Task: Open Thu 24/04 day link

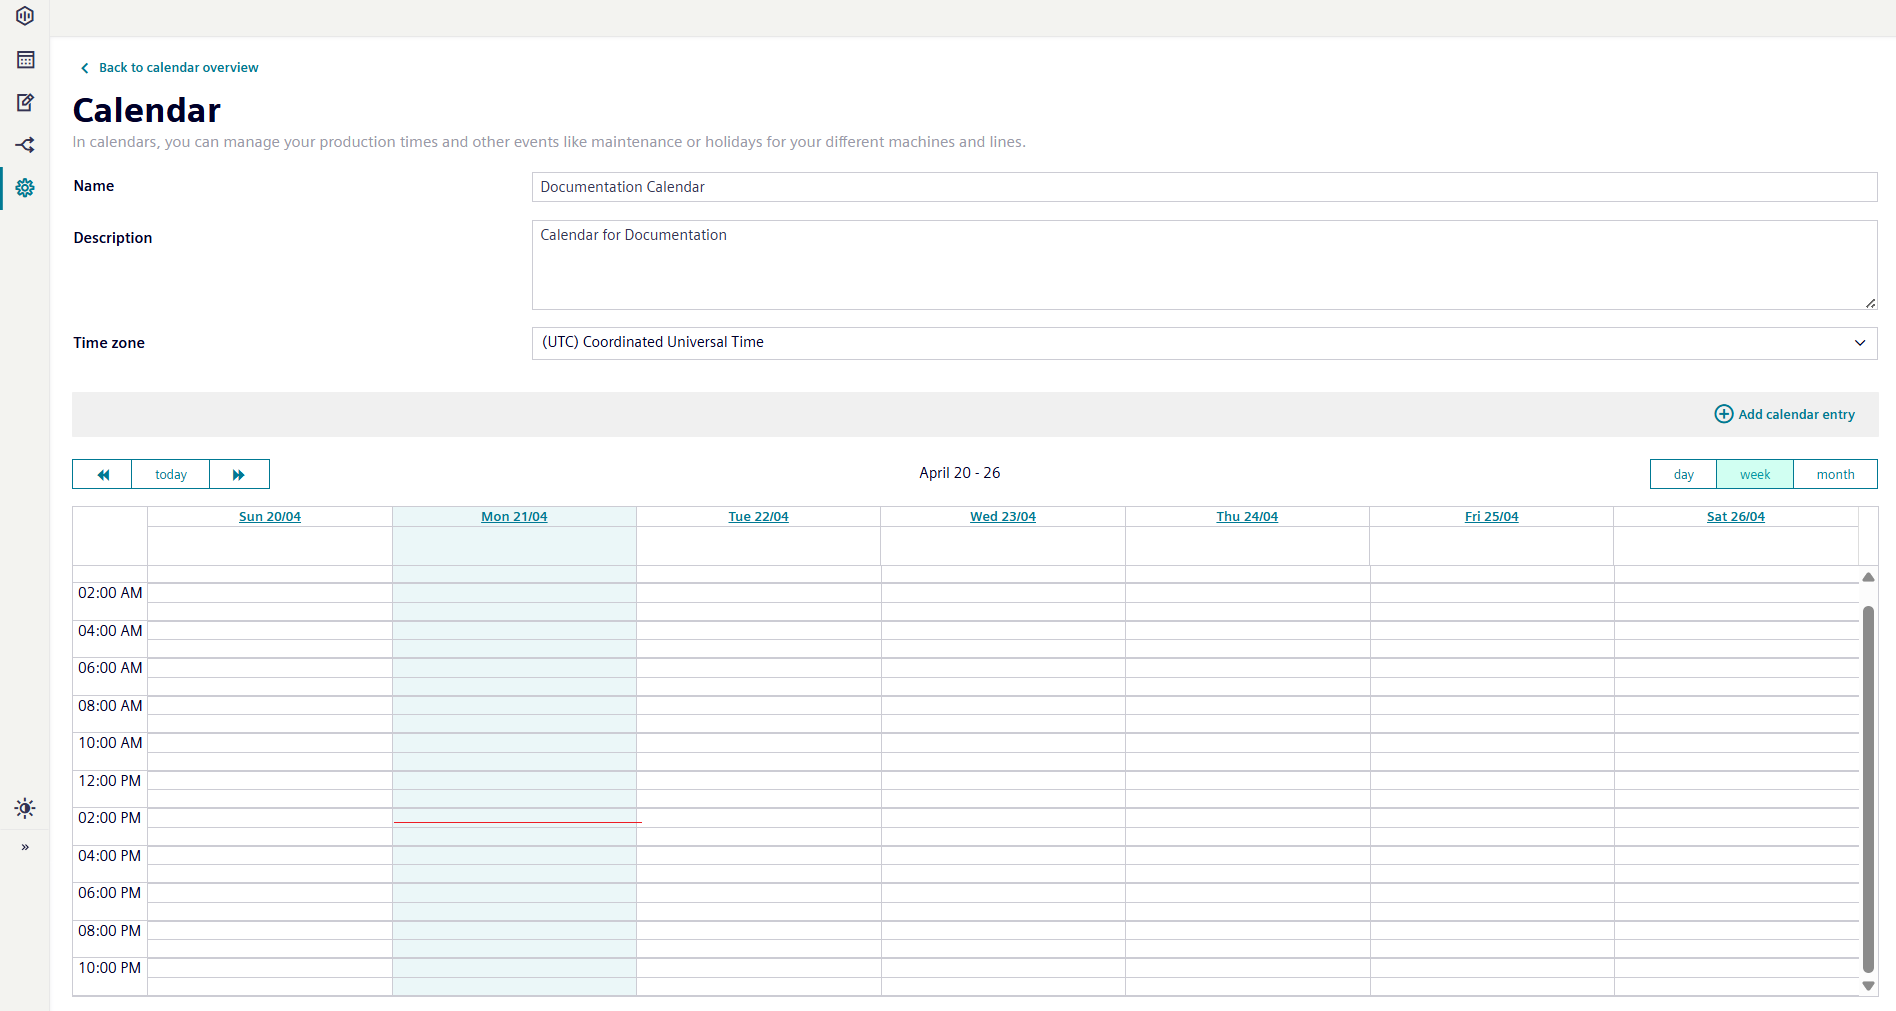Action: coord(1247,517)
